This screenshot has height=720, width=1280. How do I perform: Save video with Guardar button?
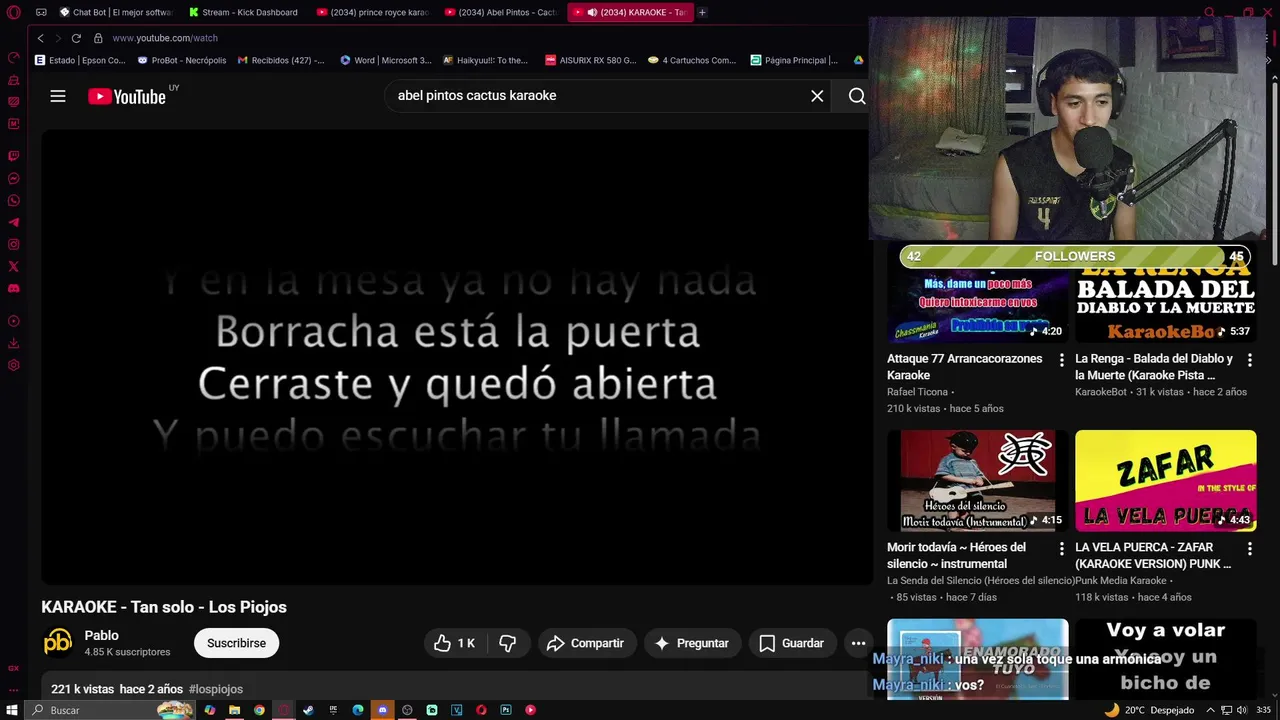(791, 643)
